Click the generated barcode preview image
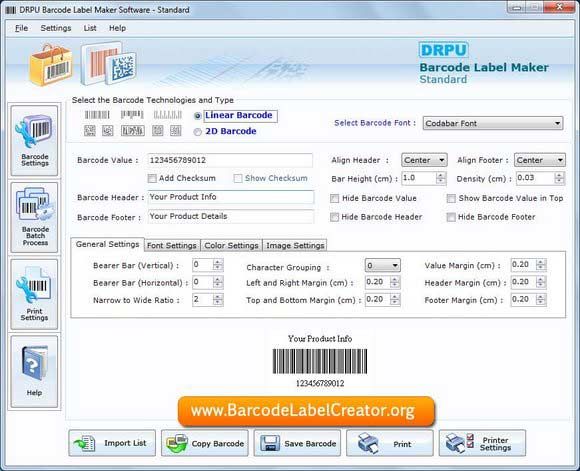Image resolution: width=580 pixels, height=471 pixels. [x=320, y=361]
